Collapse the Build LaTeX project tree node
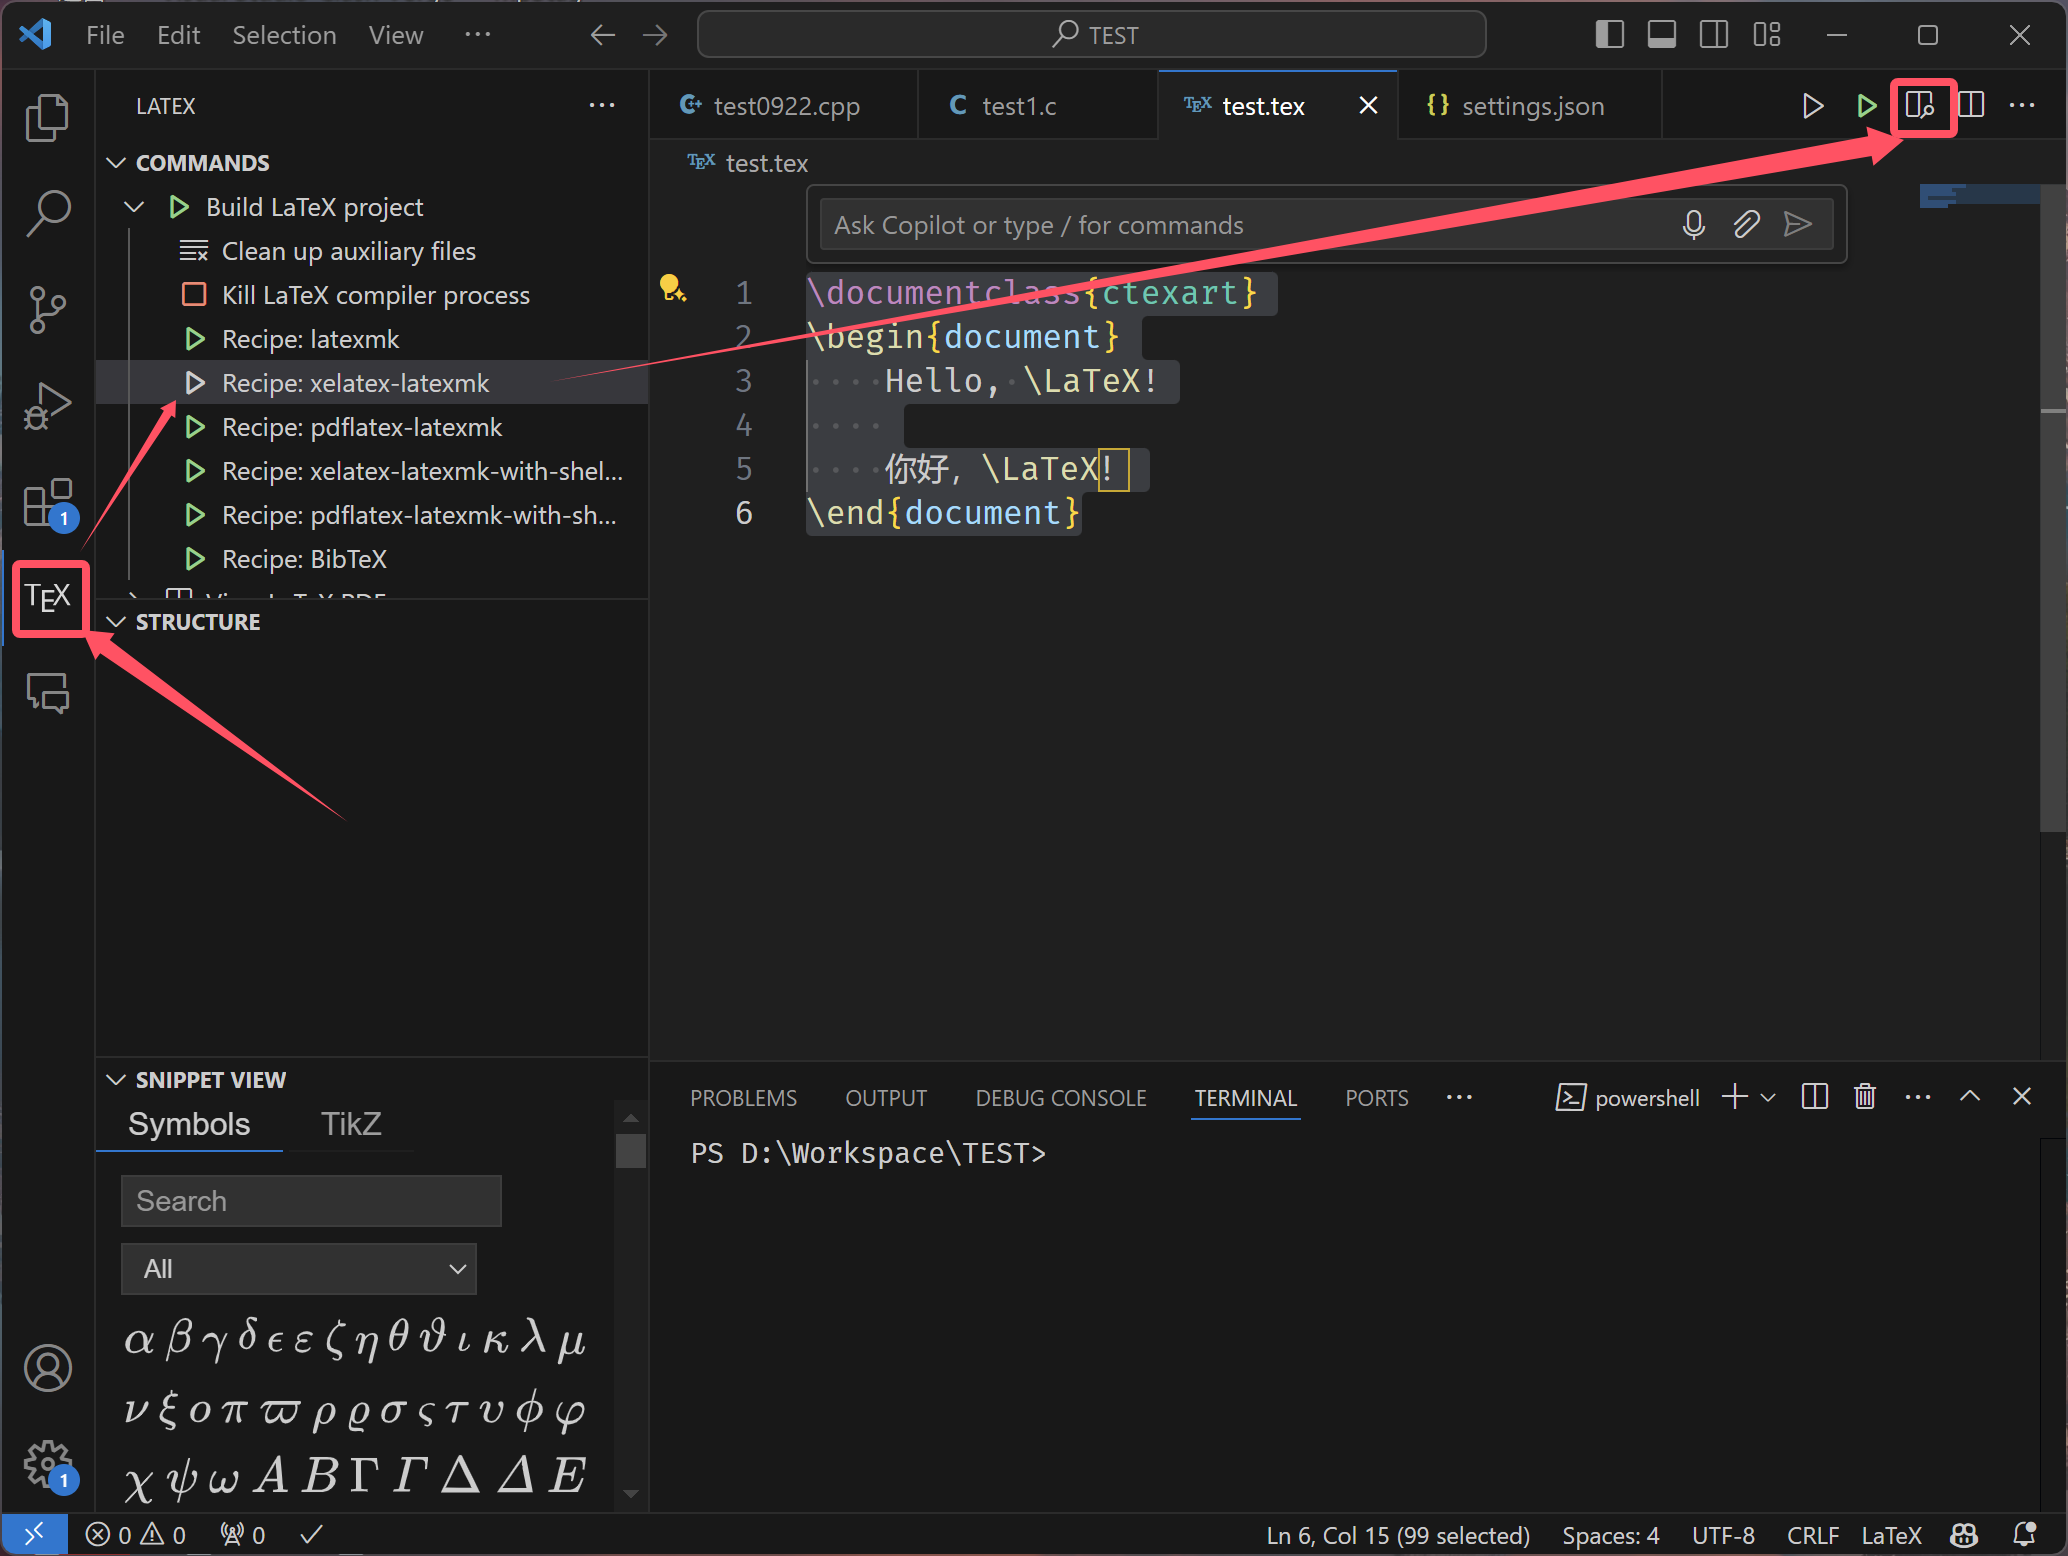Viewport: 2068px width, 1556px height. point(134,207)
